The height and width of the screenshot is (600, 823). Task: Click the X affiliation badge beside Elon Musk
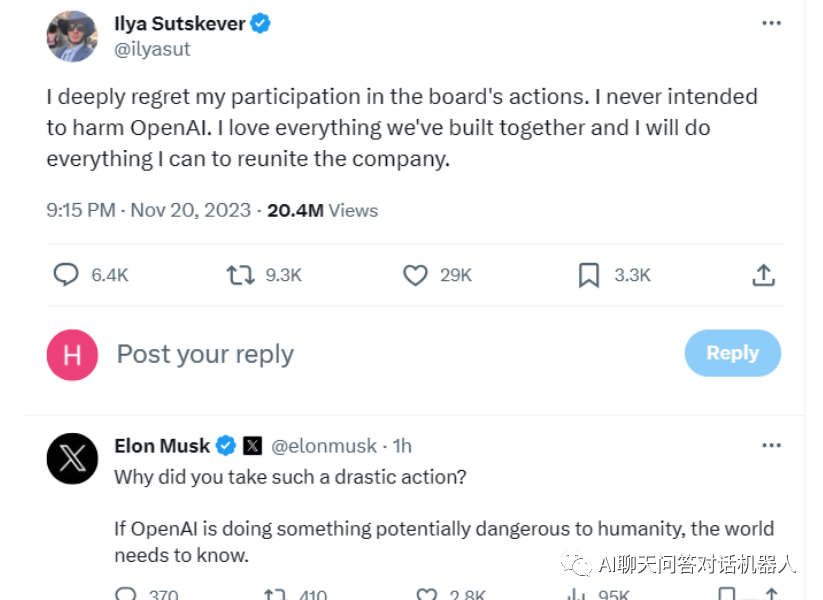pyautogui.click(x=252, y=445)
